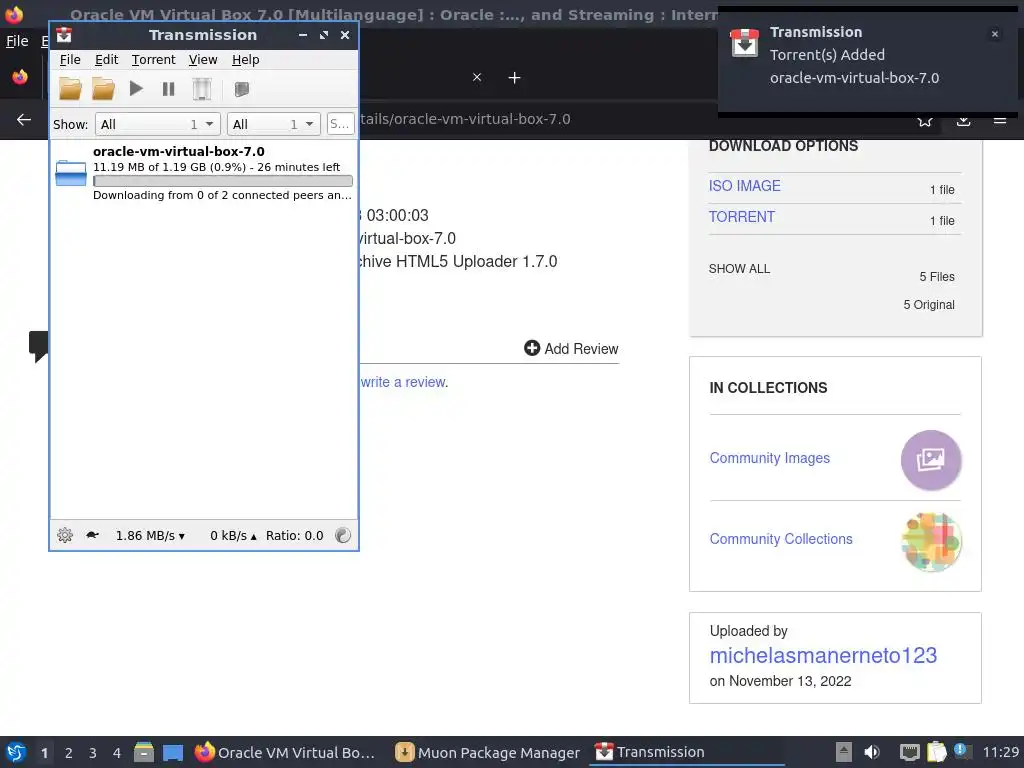Pause the oracle-vm-virtual-box-7.0 torrent

tap(168, 88)
